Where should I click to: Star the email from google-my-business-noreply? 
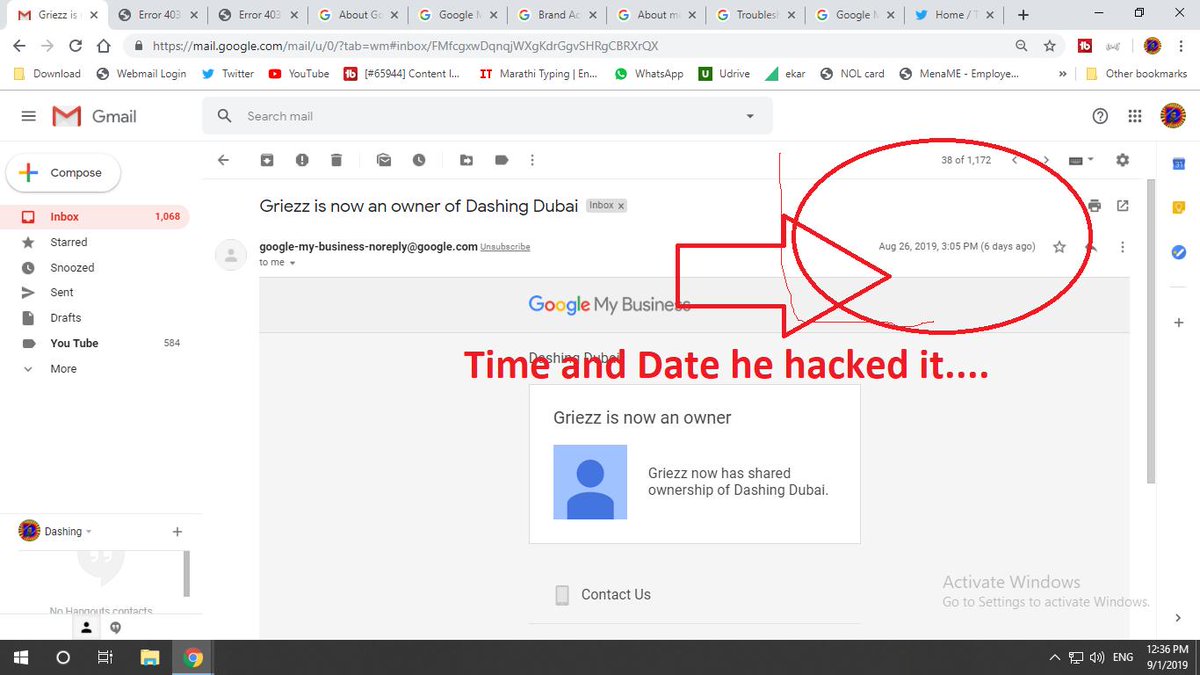[x=1059, y=247]
